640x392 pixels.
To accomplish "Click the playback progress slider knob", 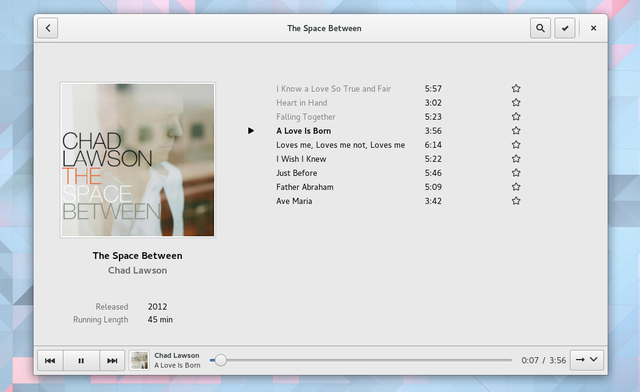I will (221, 360).
